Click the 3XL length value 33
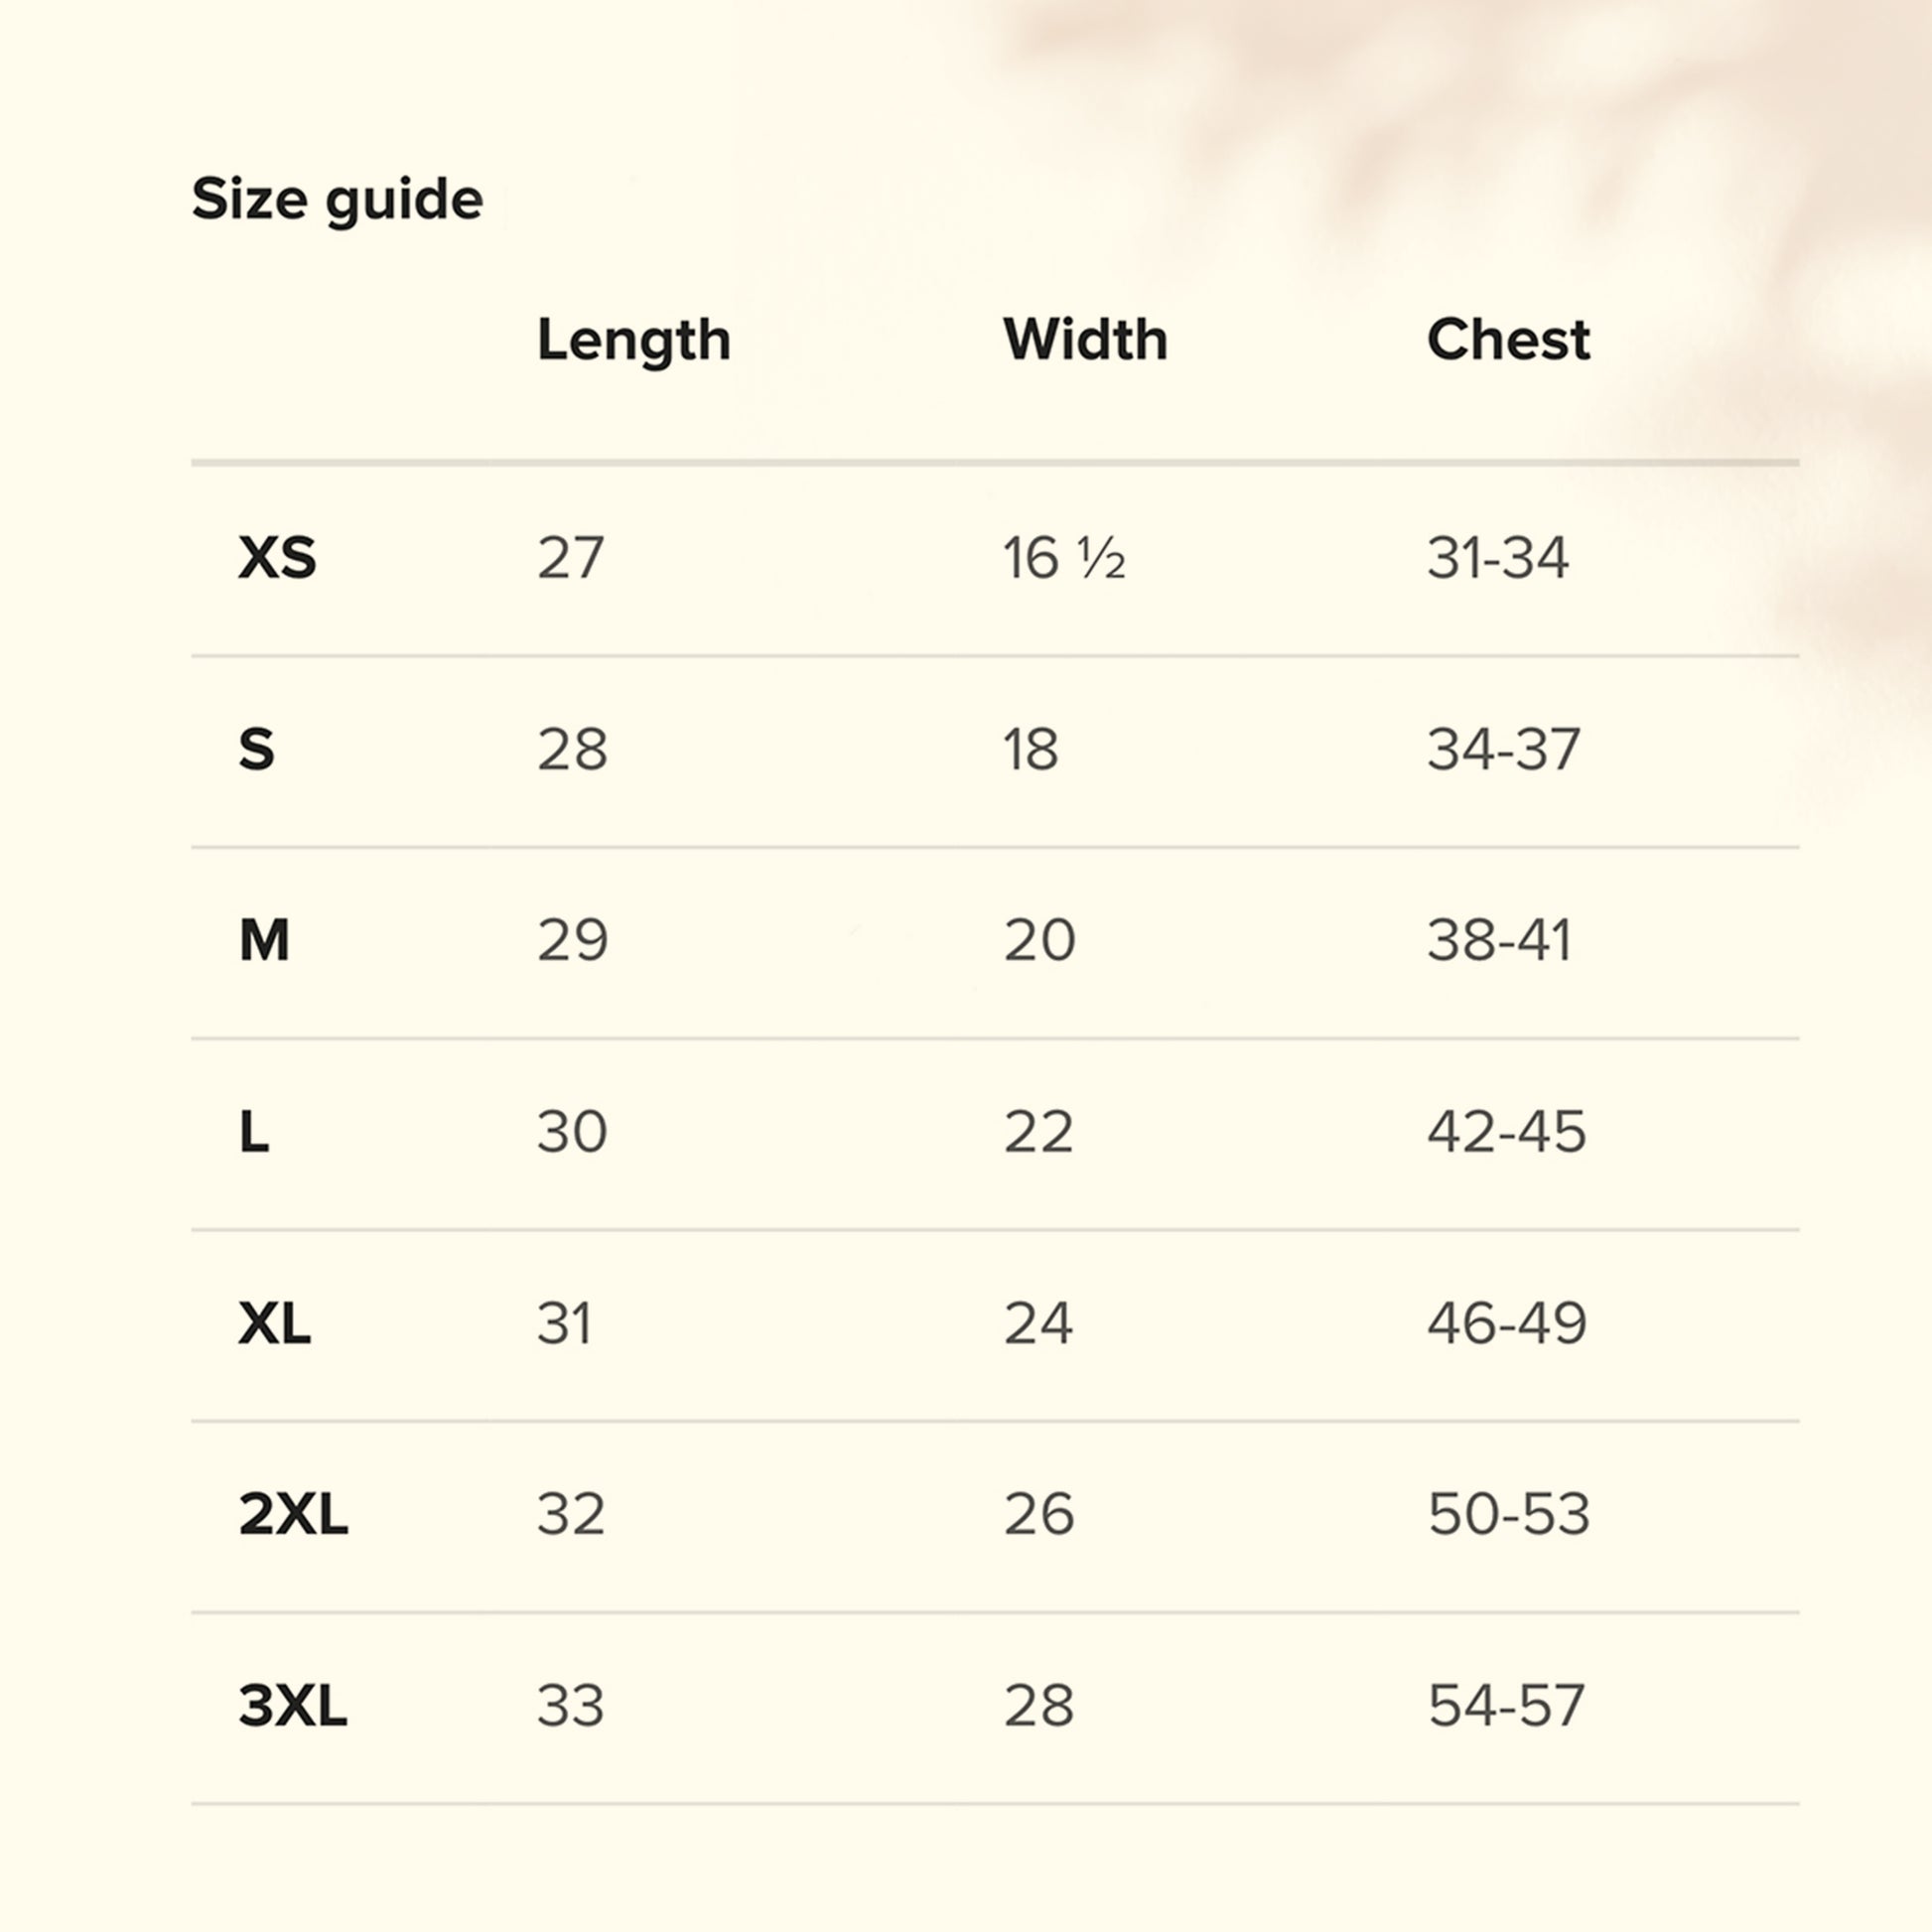1932x1932 pixels. point(570,1705)
